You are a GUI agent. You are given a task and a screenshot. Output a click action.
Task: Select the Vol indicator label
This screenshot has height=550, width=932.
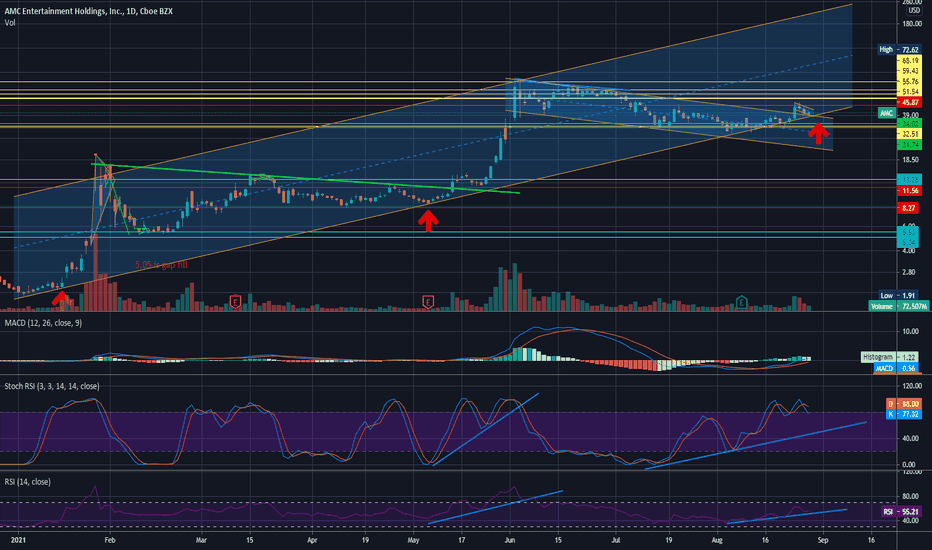coord(10,23)
